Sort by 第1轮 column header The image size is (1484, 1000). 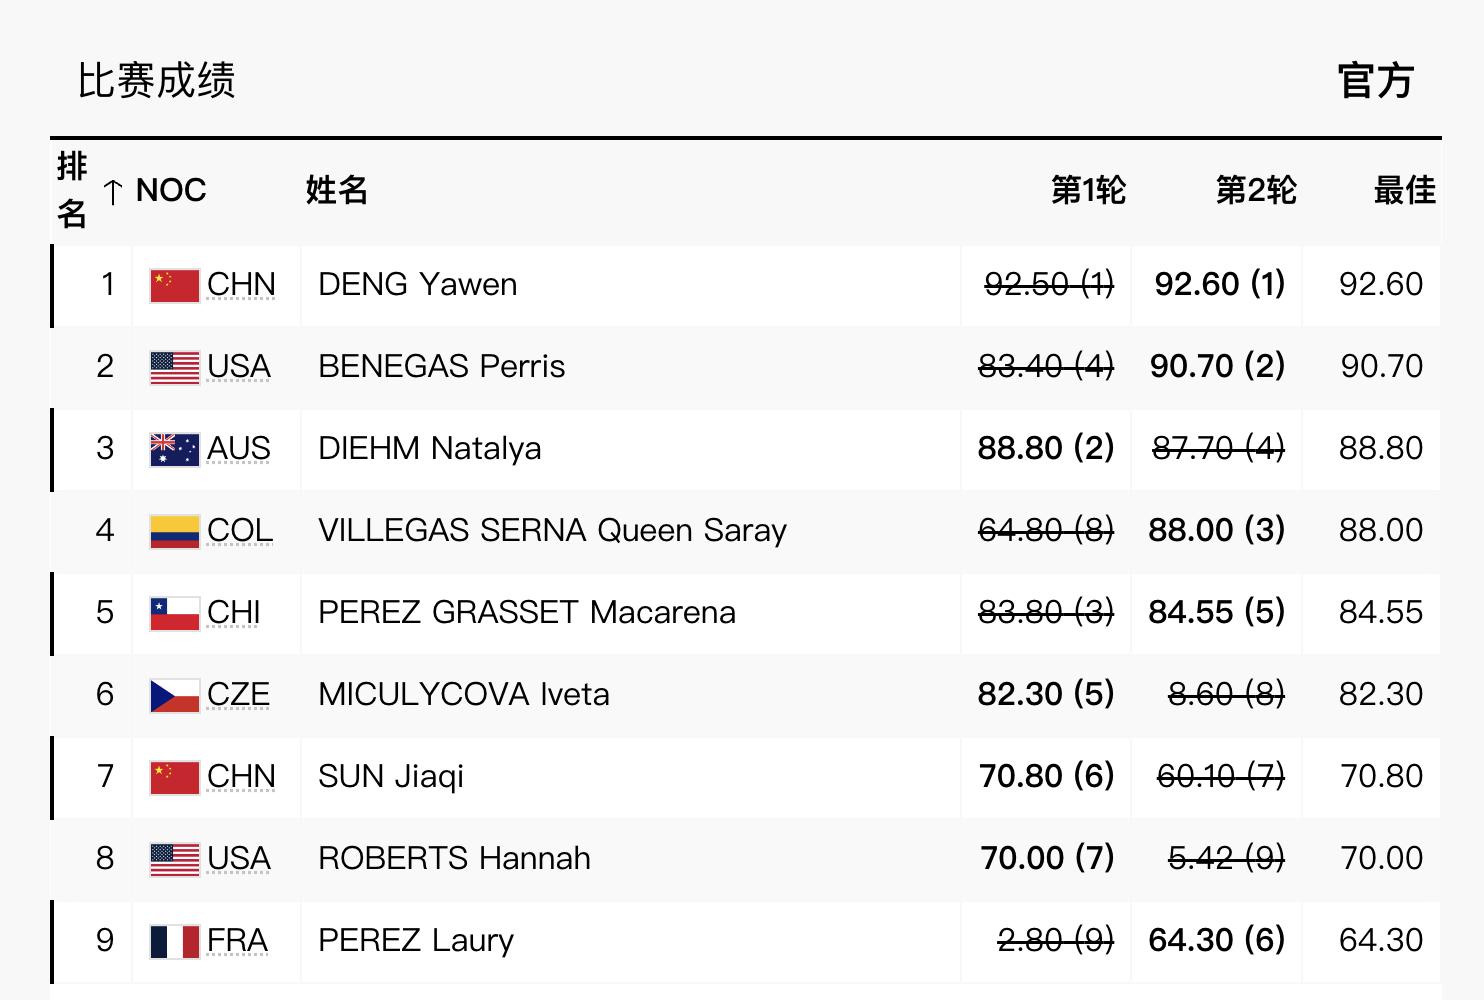pos(1088,190)
